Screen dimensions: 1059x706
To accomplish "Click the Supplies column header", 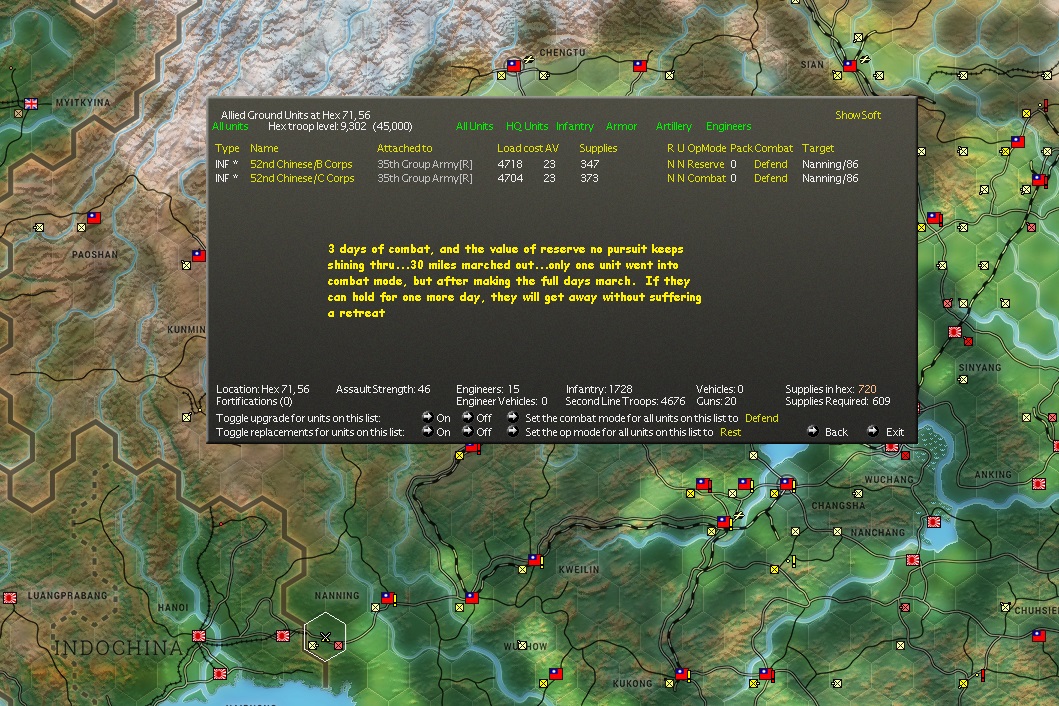I will [x=598, y=148].
